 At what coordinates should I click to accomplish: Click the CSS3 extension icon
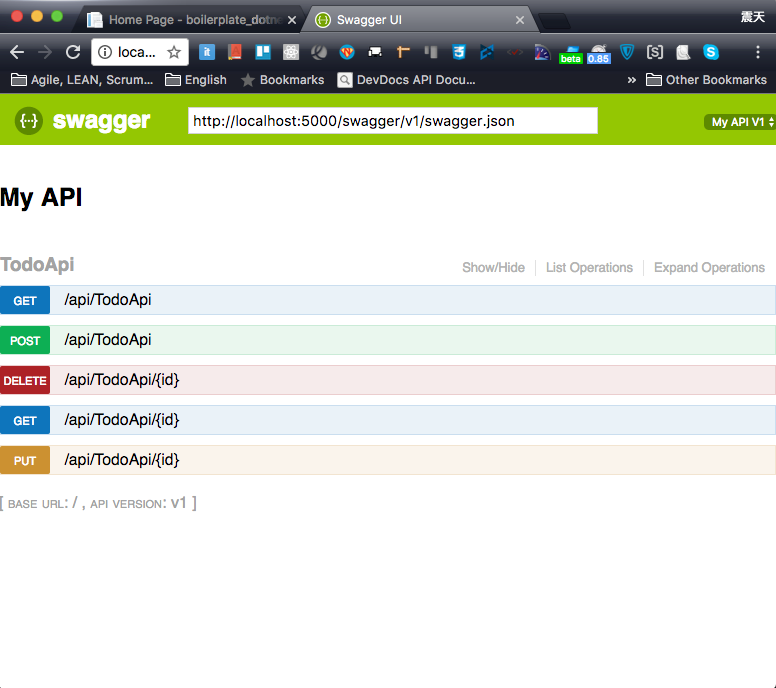coord(459,53)
